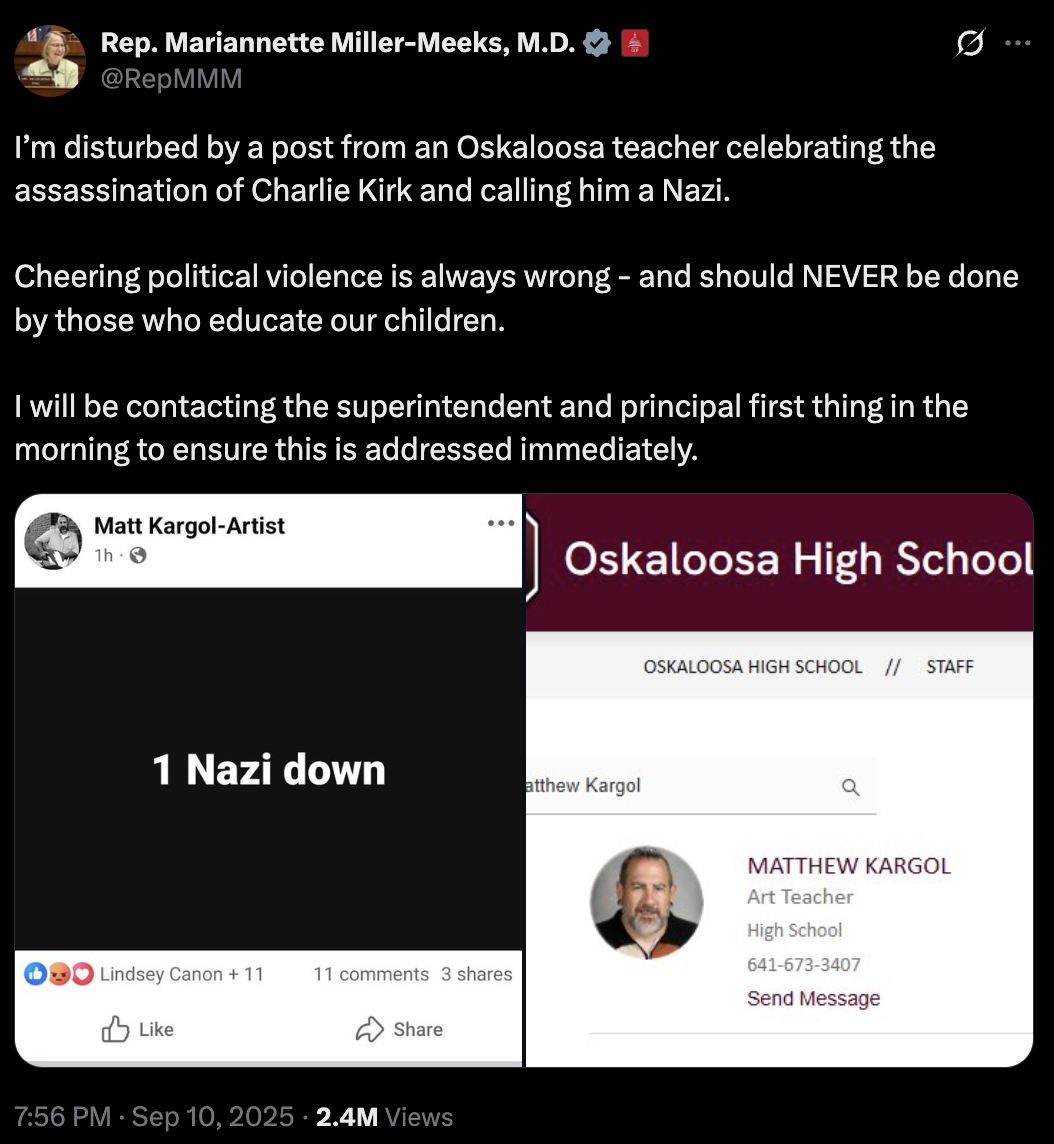
Task: Click the red government affiliation badge
Action: point(634,43)
